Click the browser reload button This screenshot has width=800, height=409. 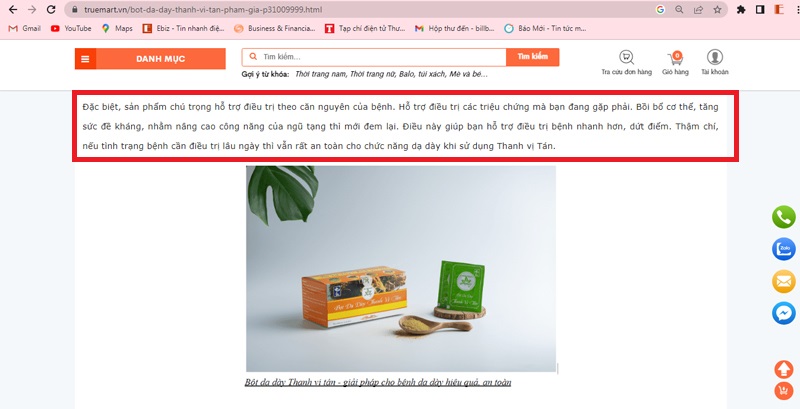(x=51, y=9)
